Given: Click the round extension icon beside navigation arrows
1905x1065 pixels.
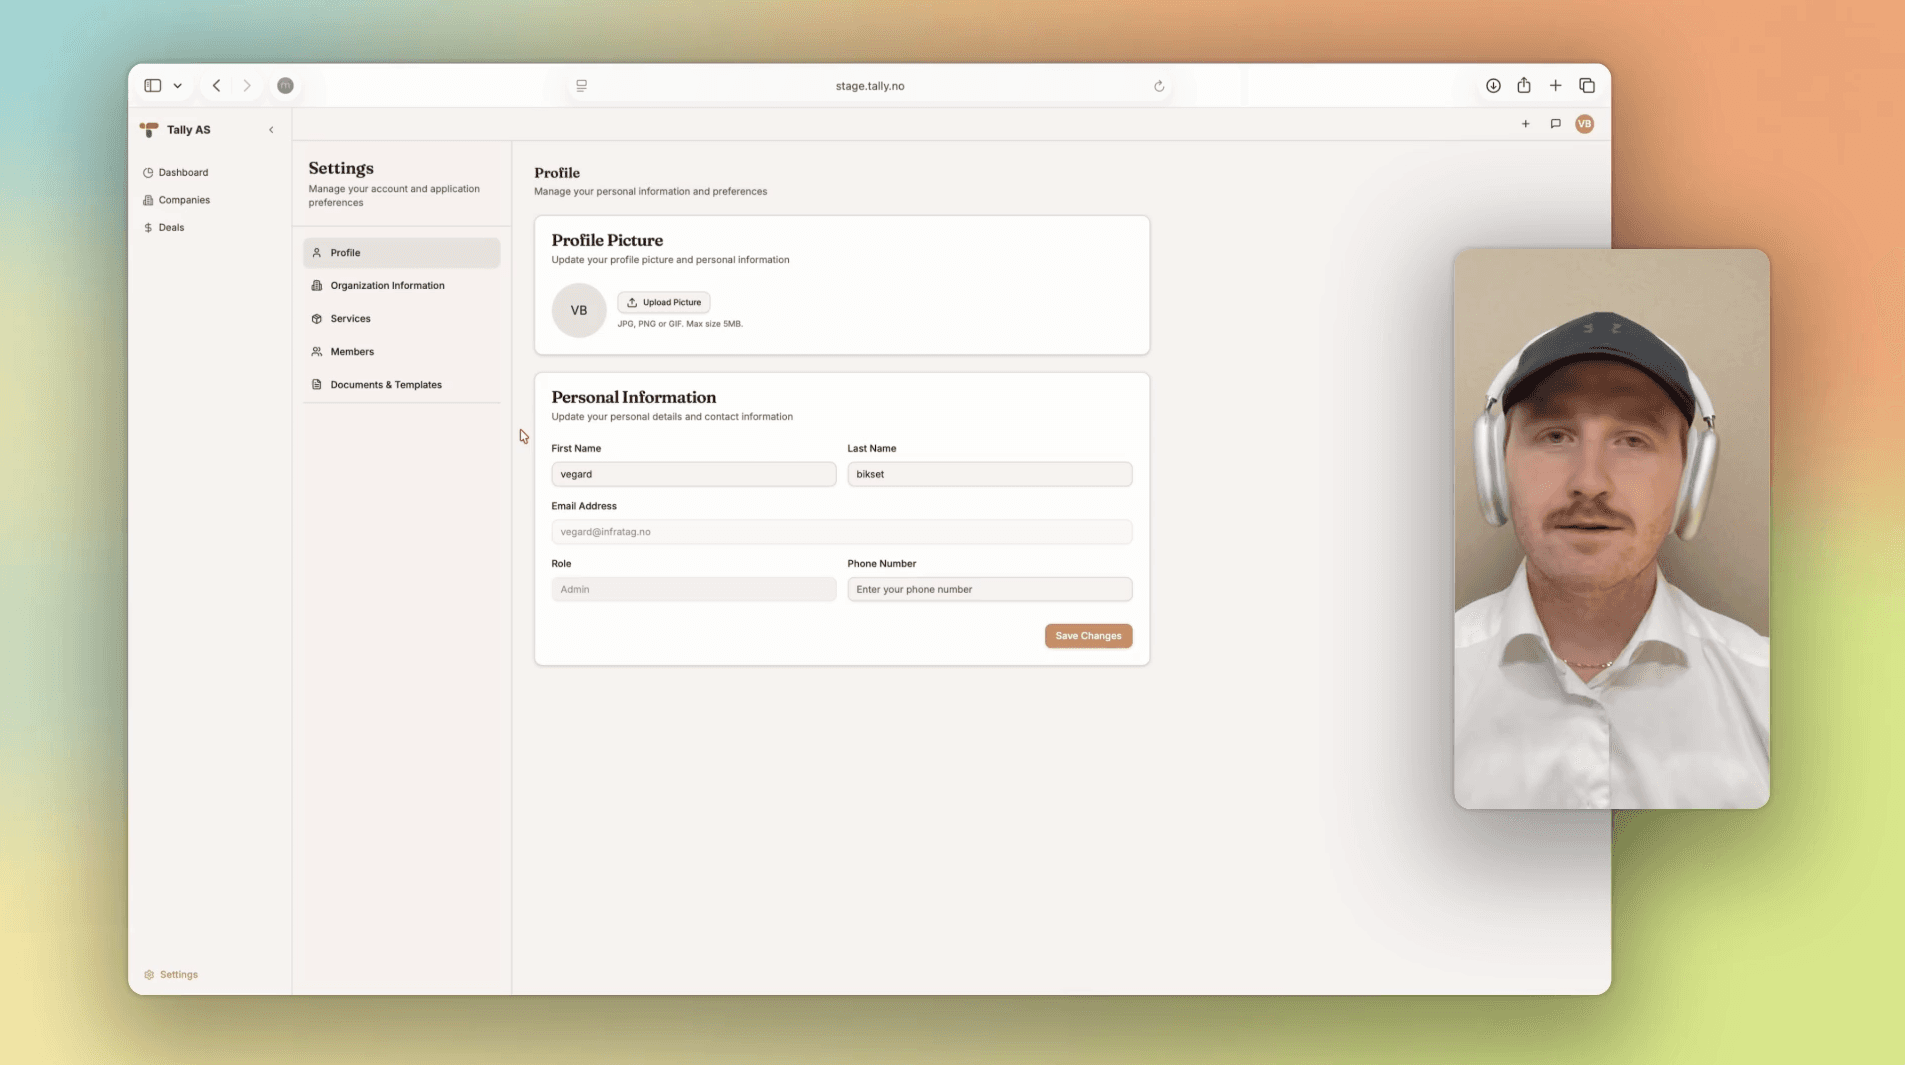Looking at the screenshot, I should (285, 86).
